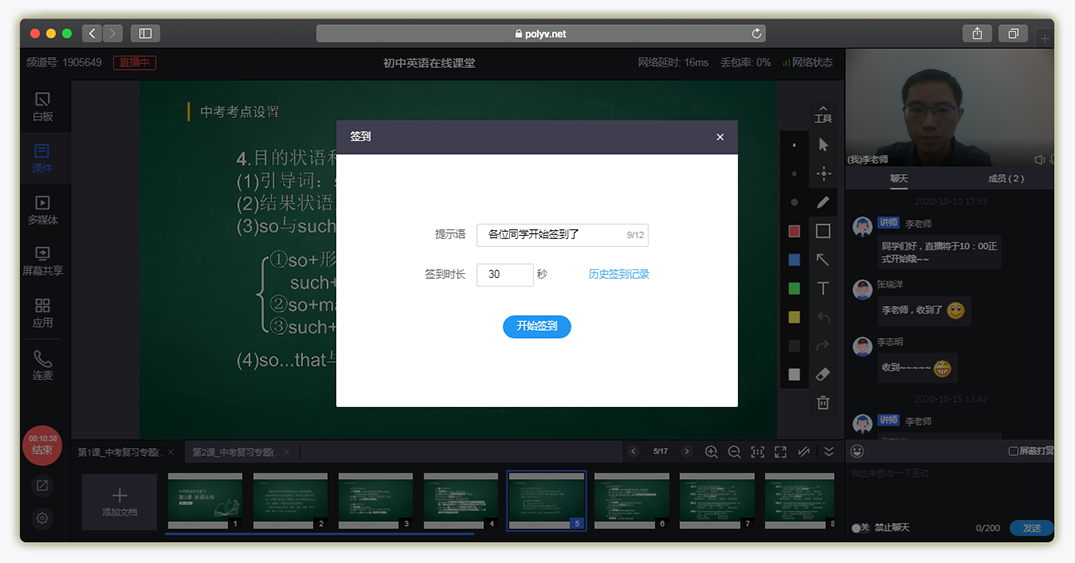Switch to the 聊天 chat tab

tap(899, 178)
